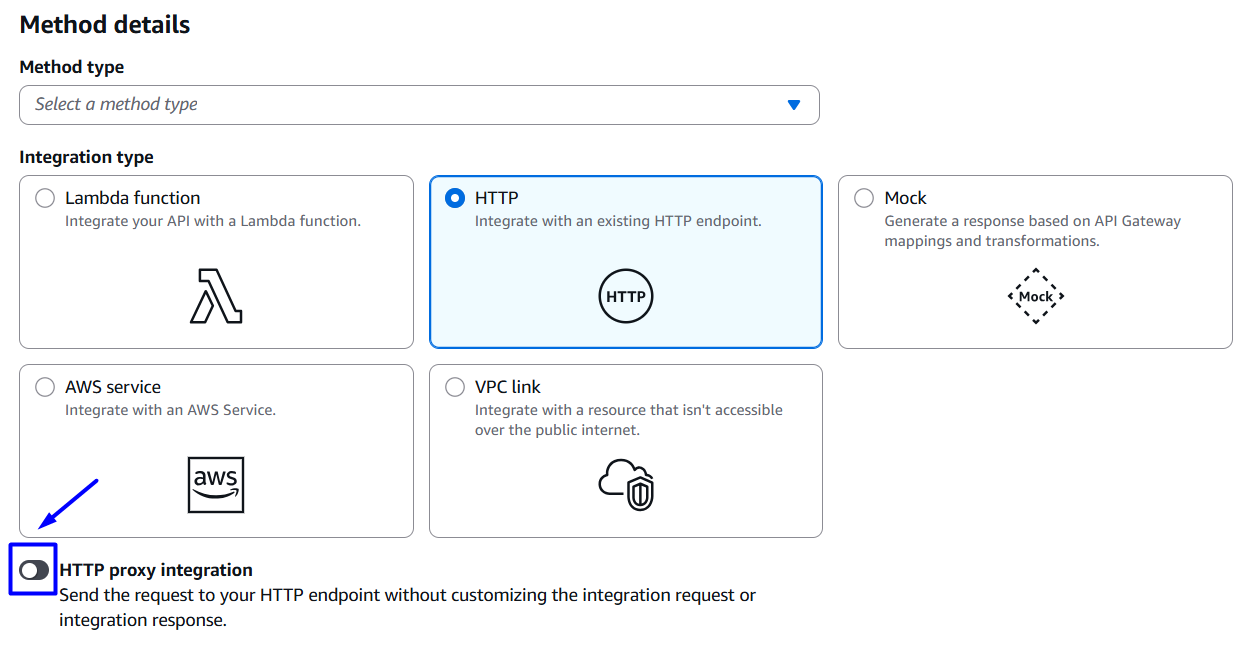Click the cloud shield VPC icon

[626, 485]
